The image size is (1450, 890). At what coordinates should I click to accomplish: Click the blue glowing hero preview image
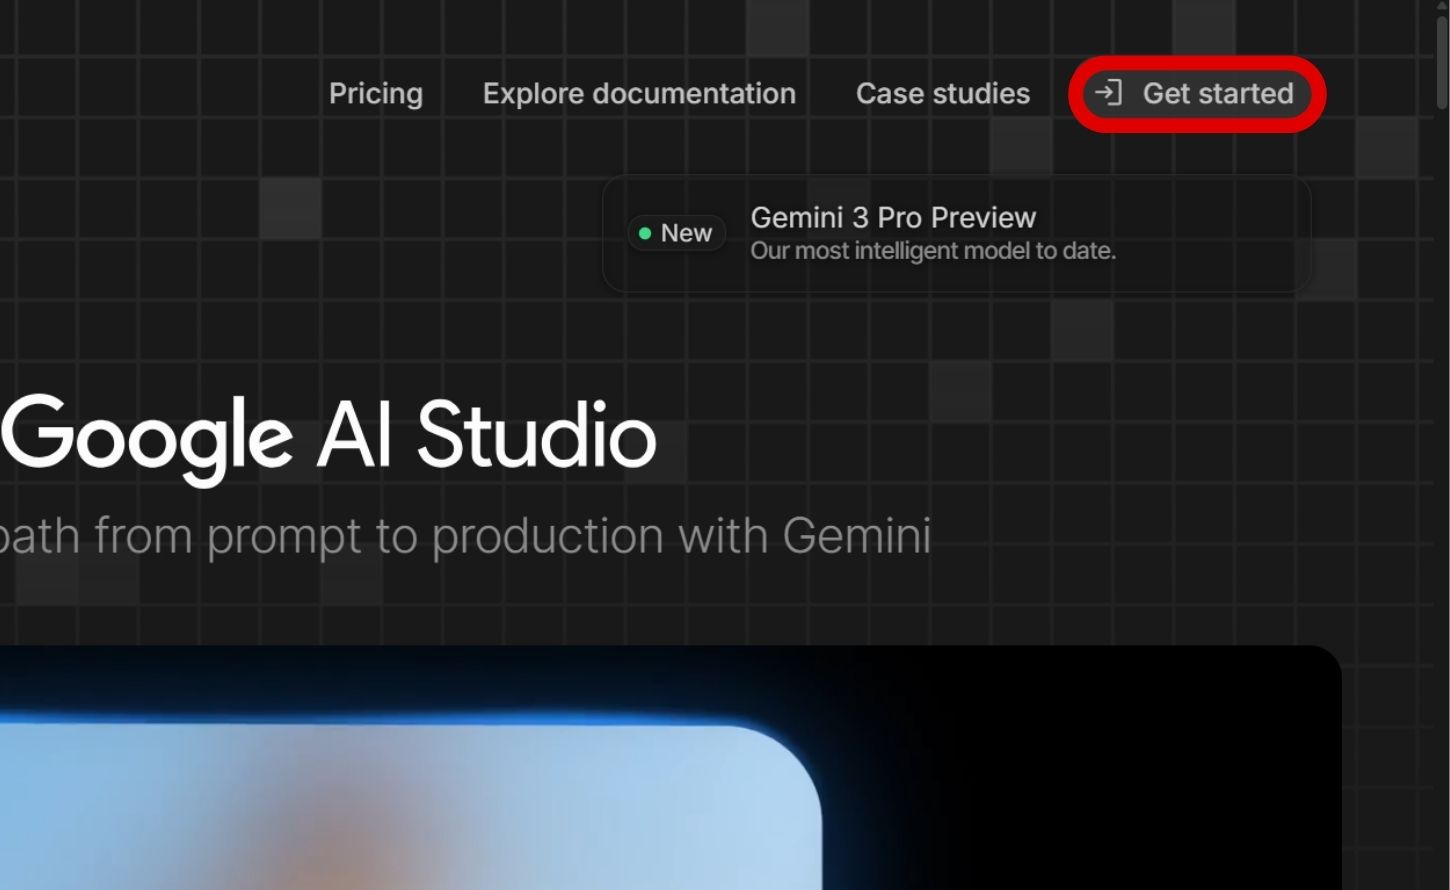coord(400,810)
